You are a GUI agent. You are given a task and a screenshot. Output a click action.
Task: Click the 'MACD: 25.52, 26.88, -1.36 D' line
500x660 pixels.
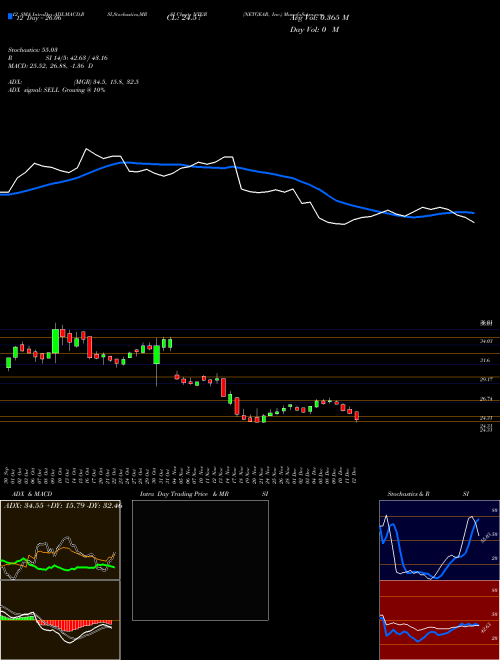tap(51, 66)
